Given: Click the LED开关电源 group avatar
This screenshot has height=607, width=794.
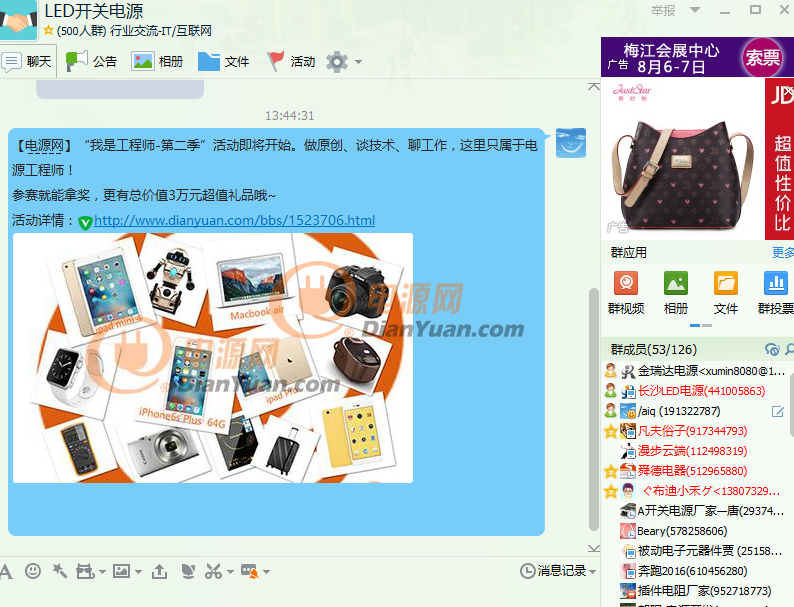Looking at the screenshot, I should [18, 19].
